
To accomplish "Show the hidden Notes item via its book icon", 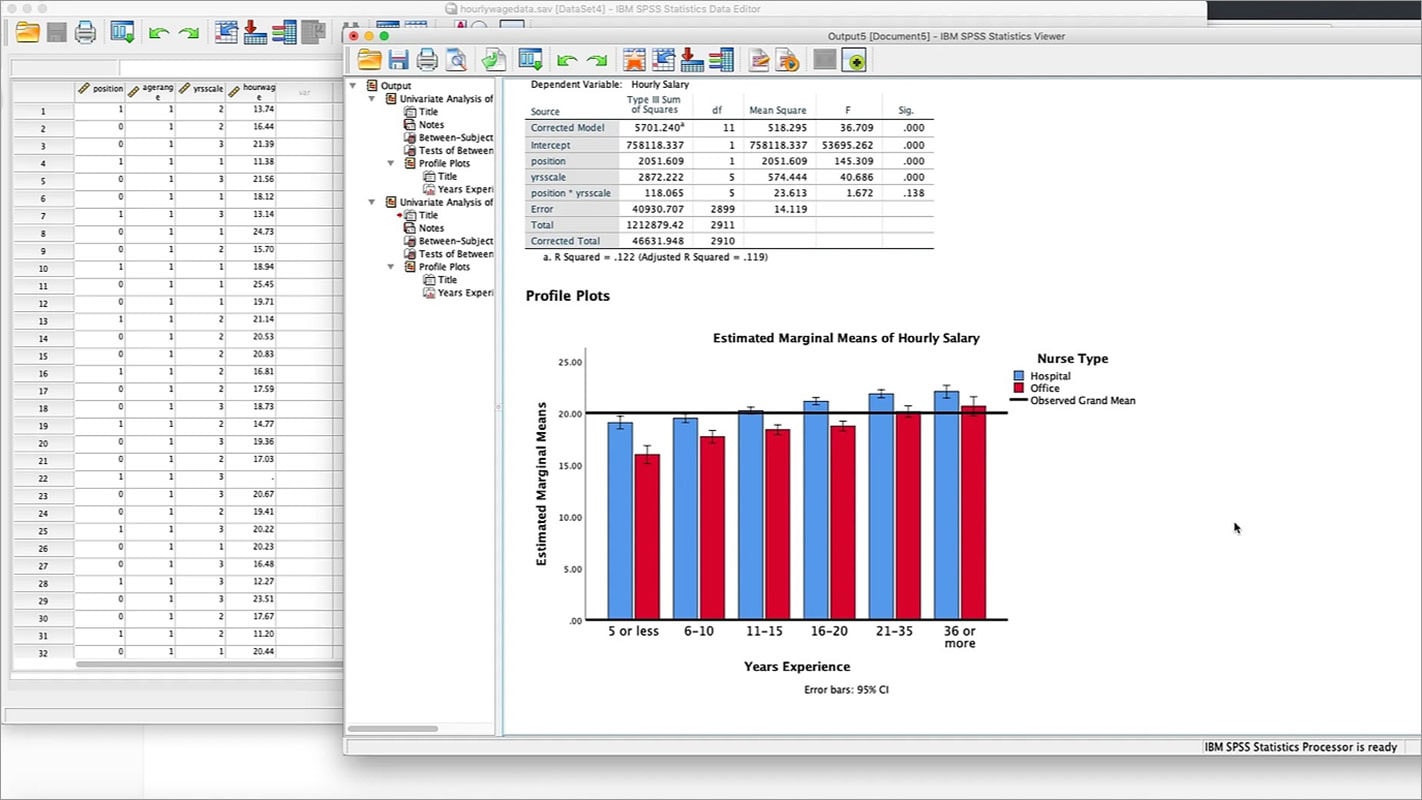I will point(408,124).
